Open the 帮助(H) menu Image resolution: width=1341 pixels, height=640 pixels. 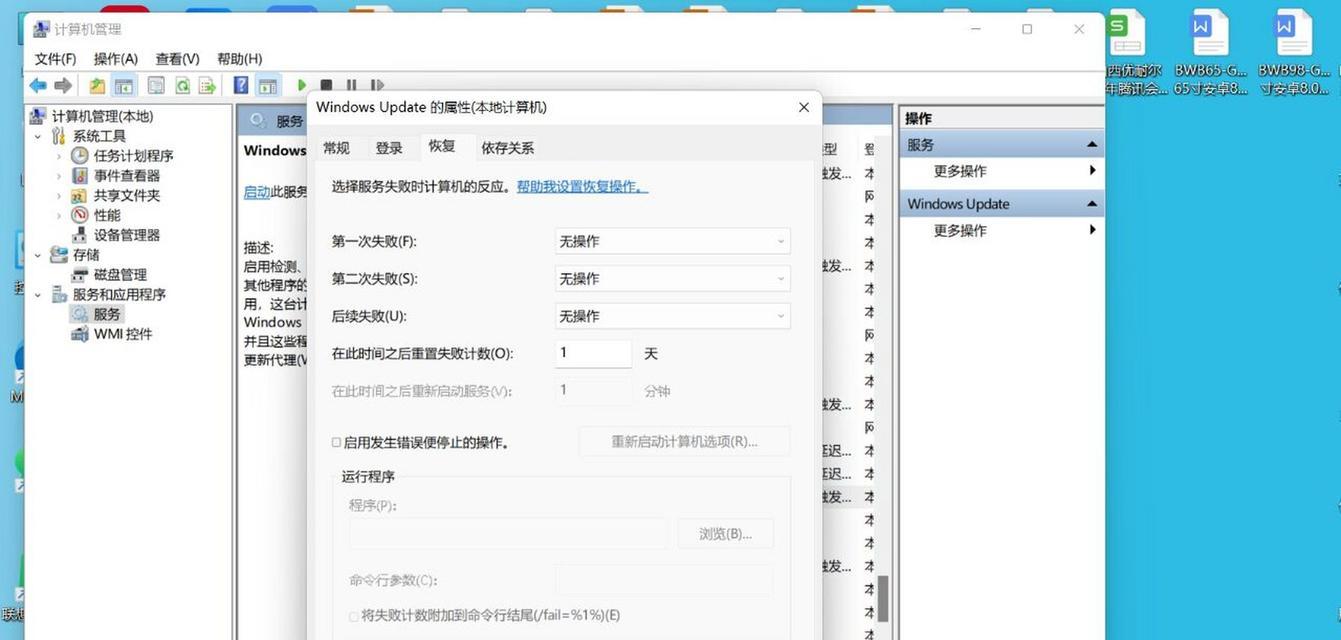click(239, 59)
